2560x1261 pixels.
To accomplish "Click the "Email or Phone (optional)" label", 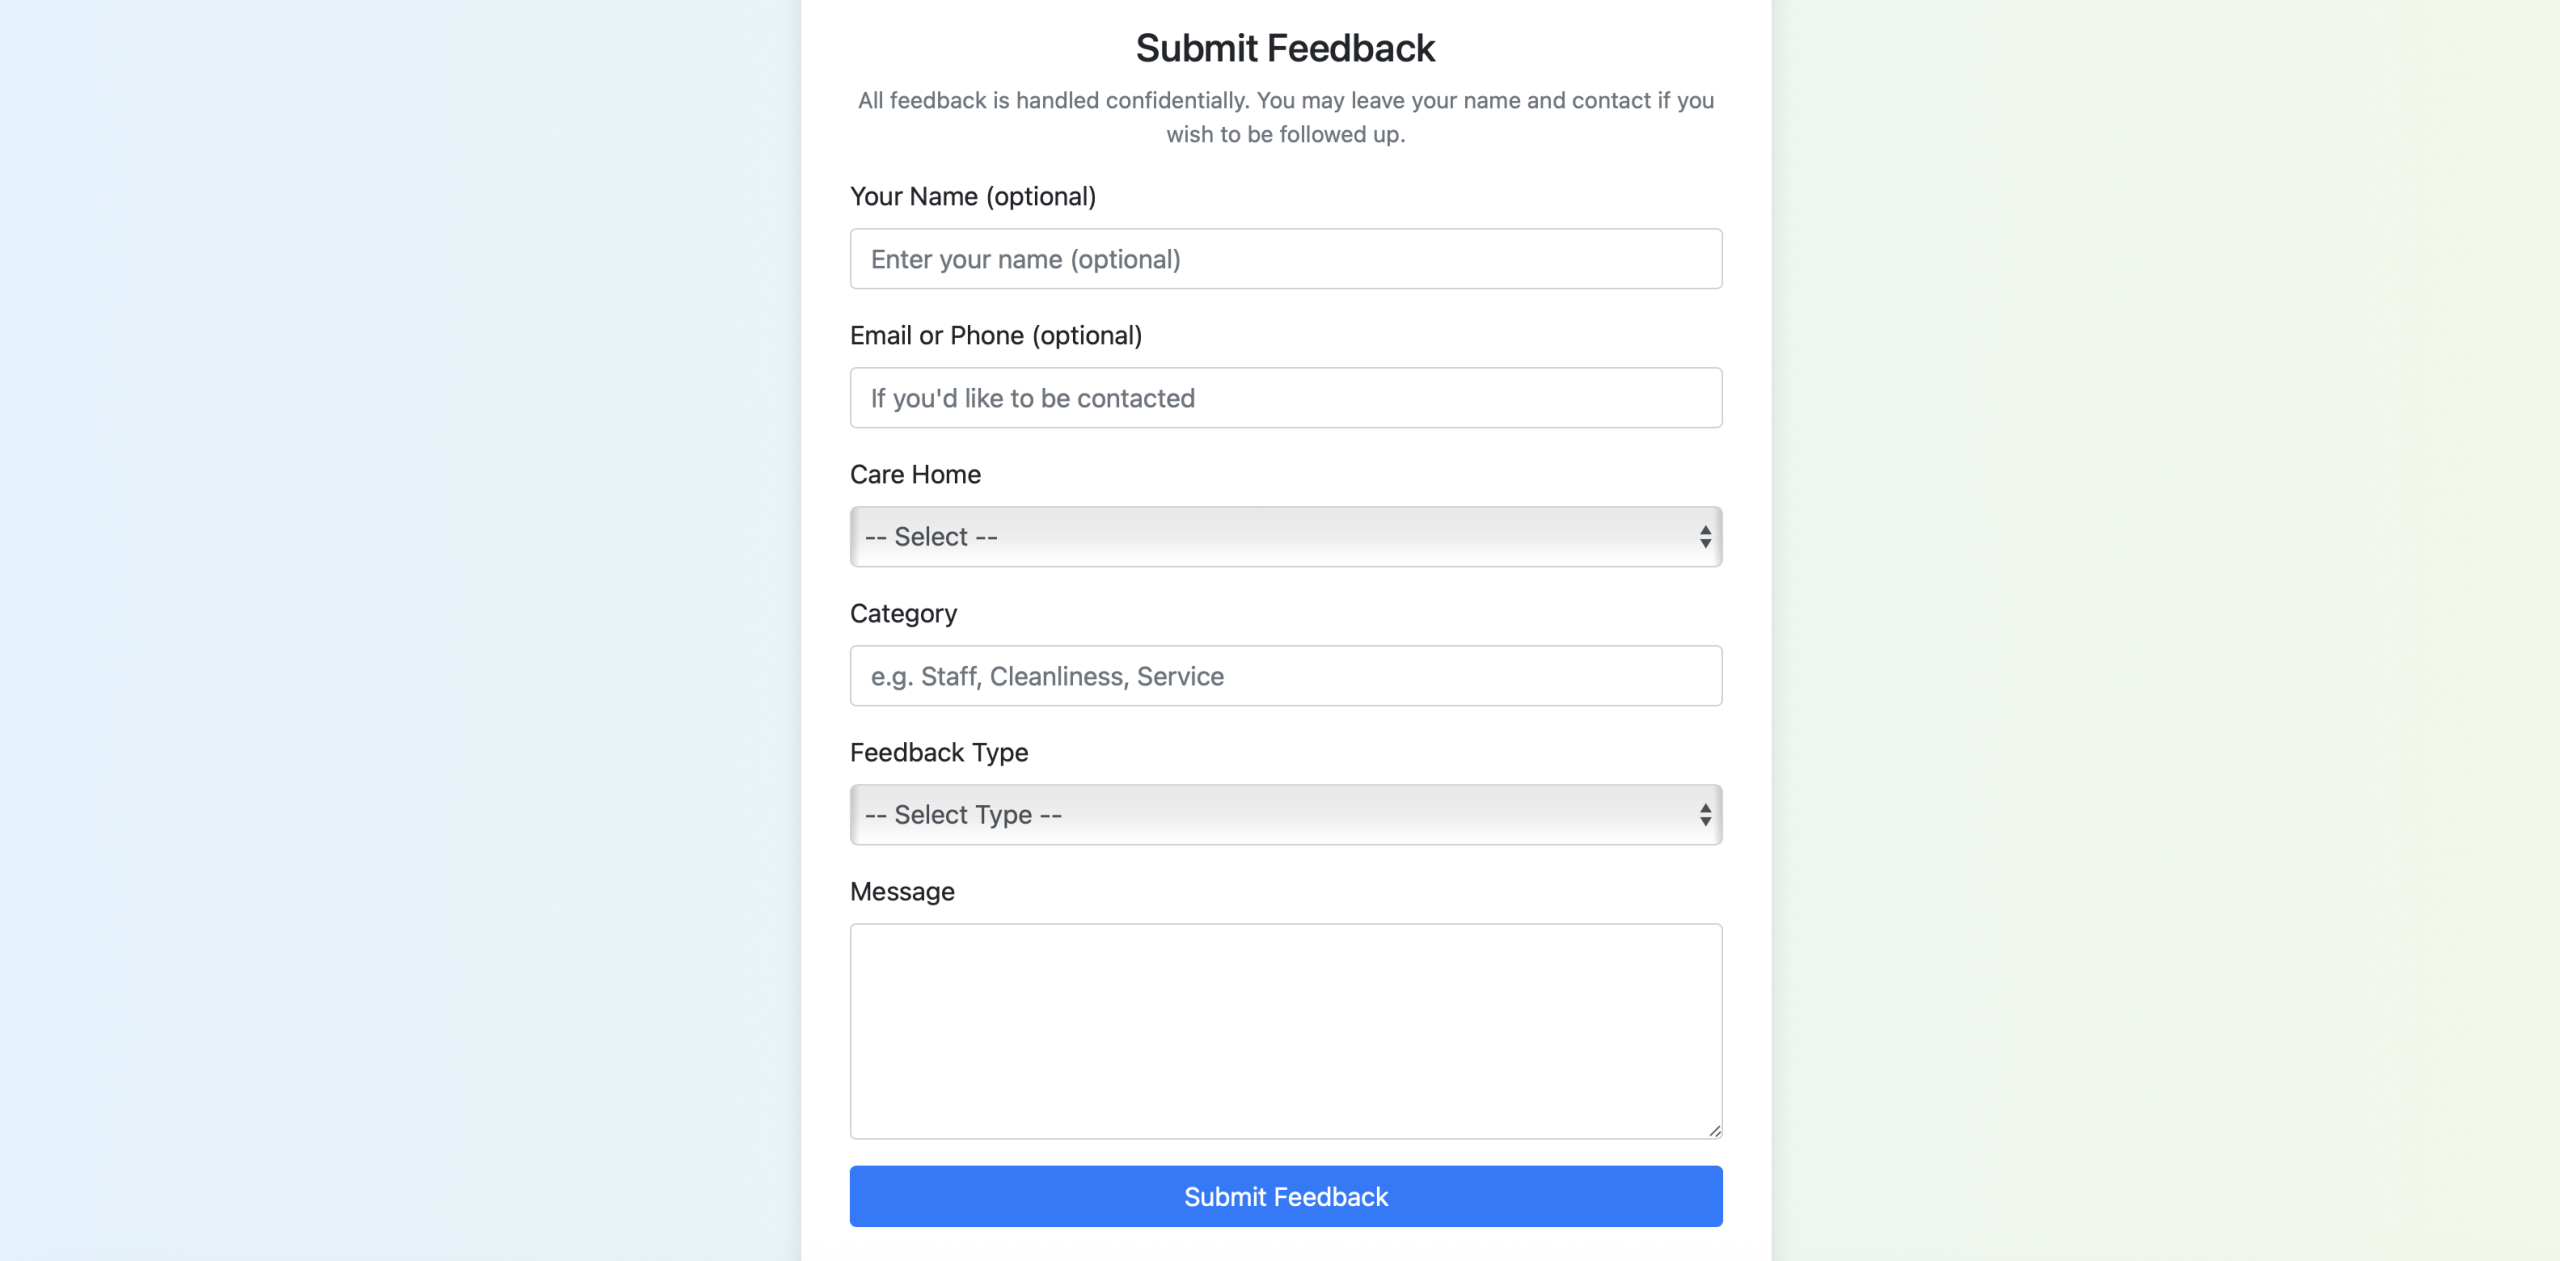I will (x=995, y=335).
